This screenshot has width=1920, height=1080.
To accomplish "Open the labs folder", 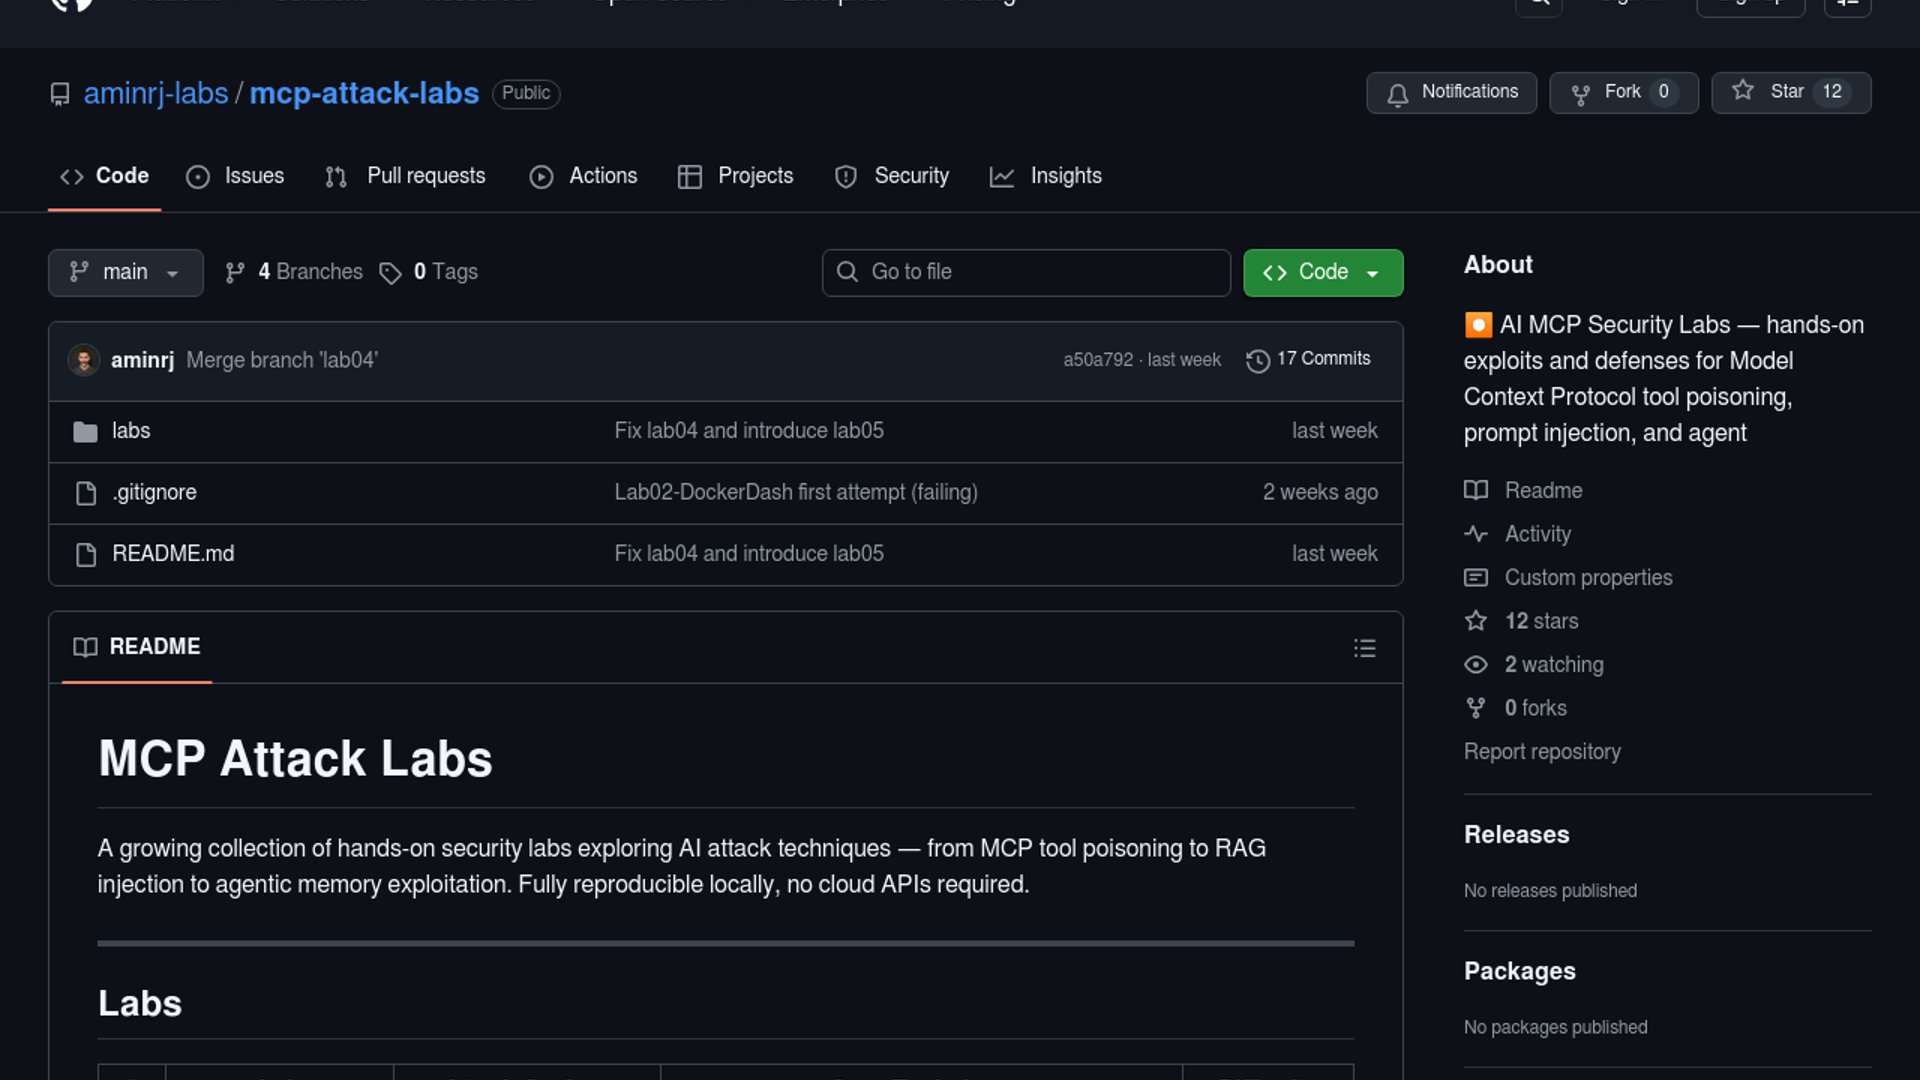I will click(131, 431).
